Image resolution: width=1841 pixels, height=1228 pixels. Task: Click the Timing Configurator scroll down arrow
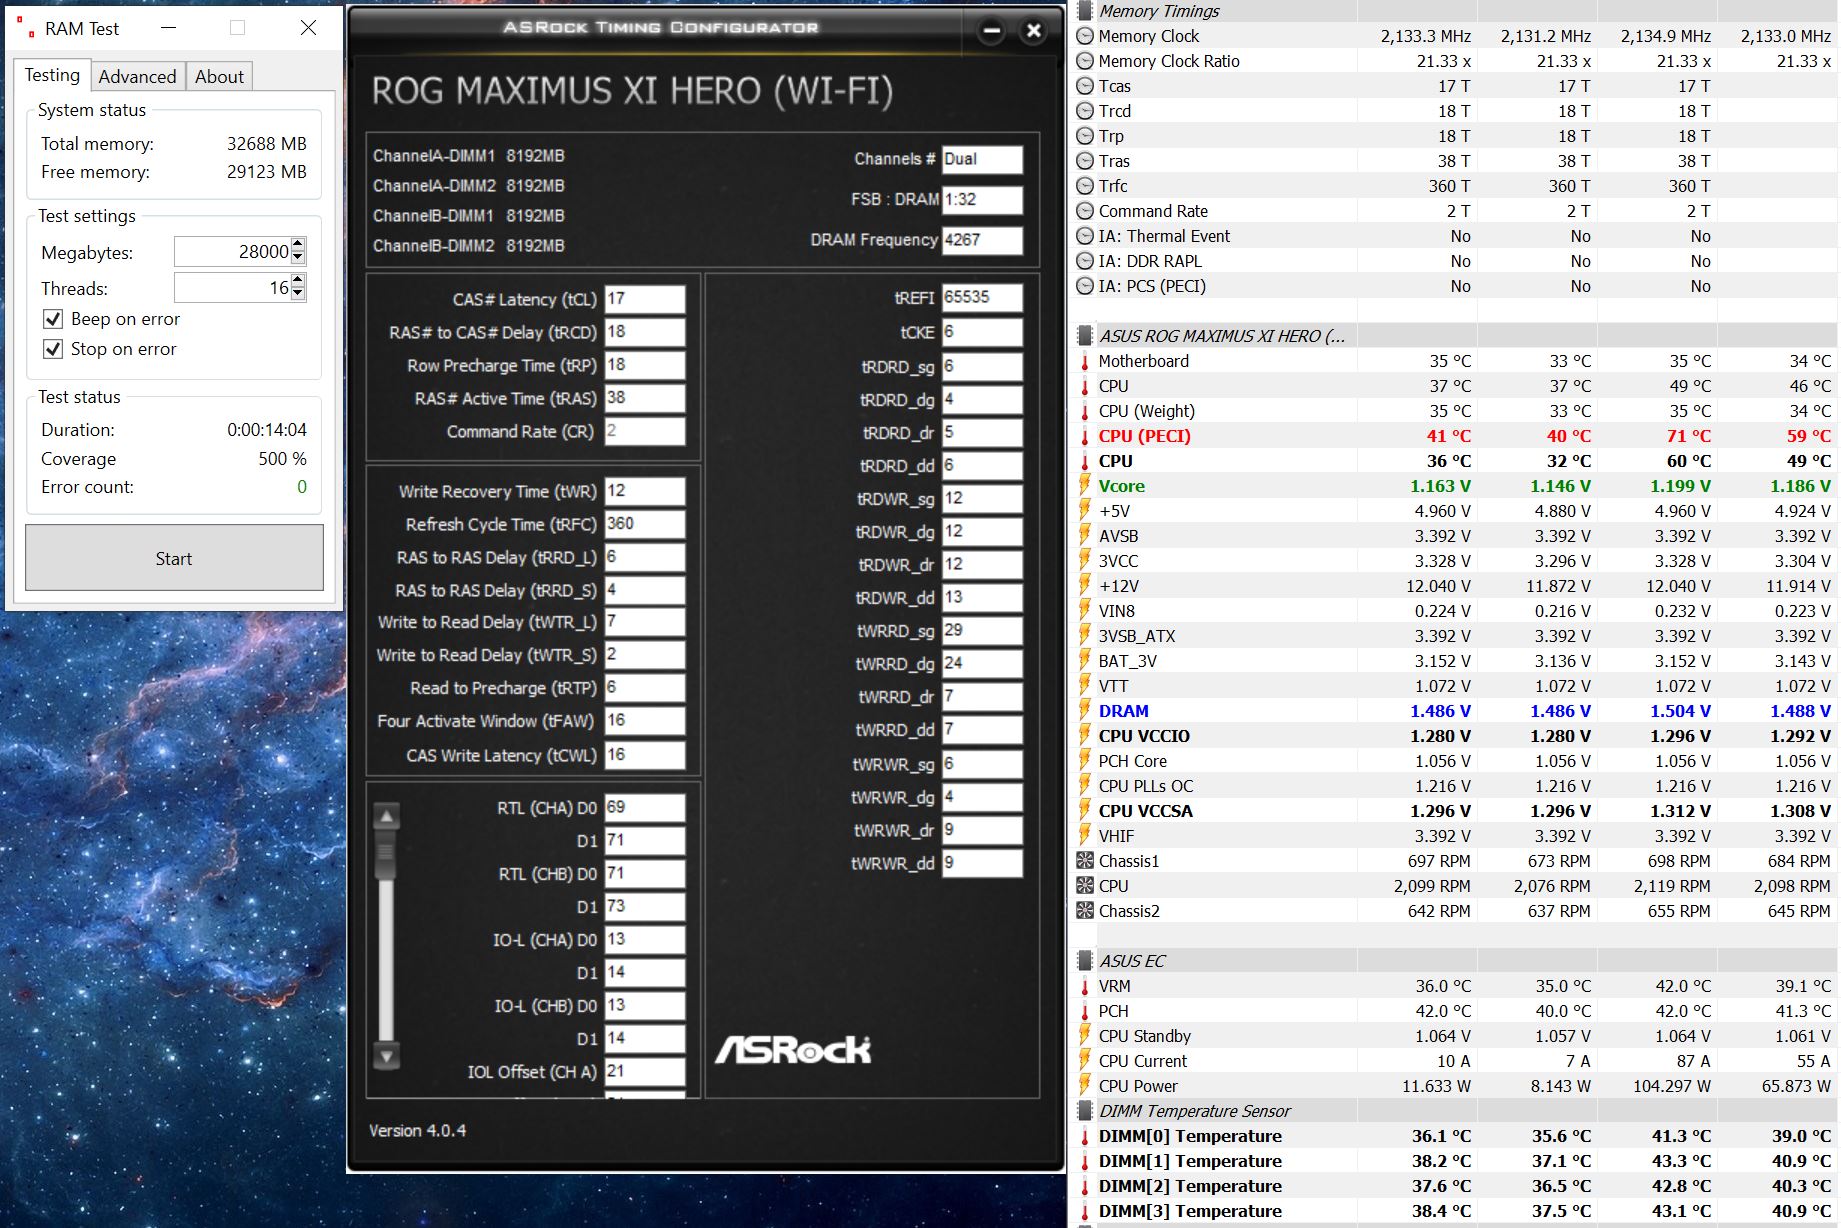click(386, 1055)
